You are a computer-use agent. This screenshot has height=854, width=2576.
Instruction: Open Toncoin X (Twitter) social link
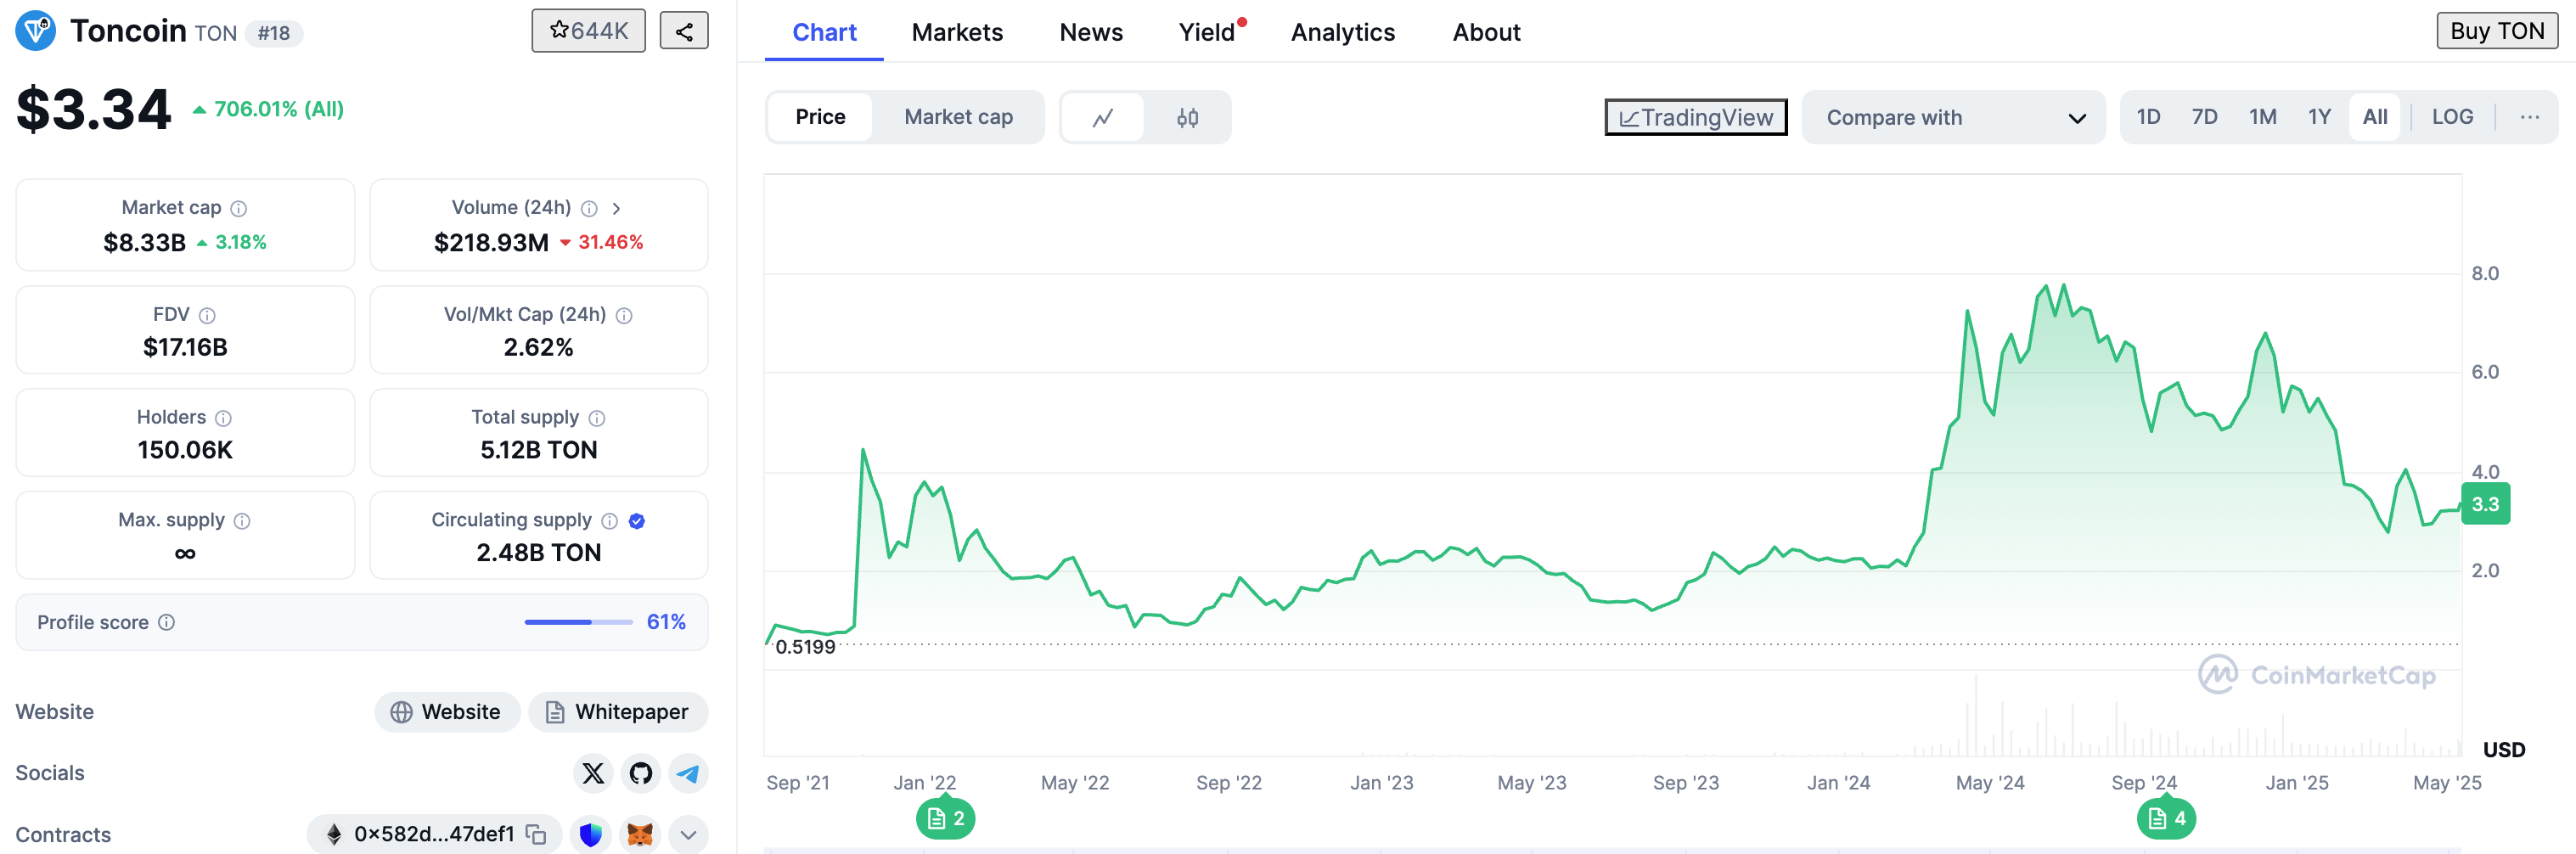(593, 773)
